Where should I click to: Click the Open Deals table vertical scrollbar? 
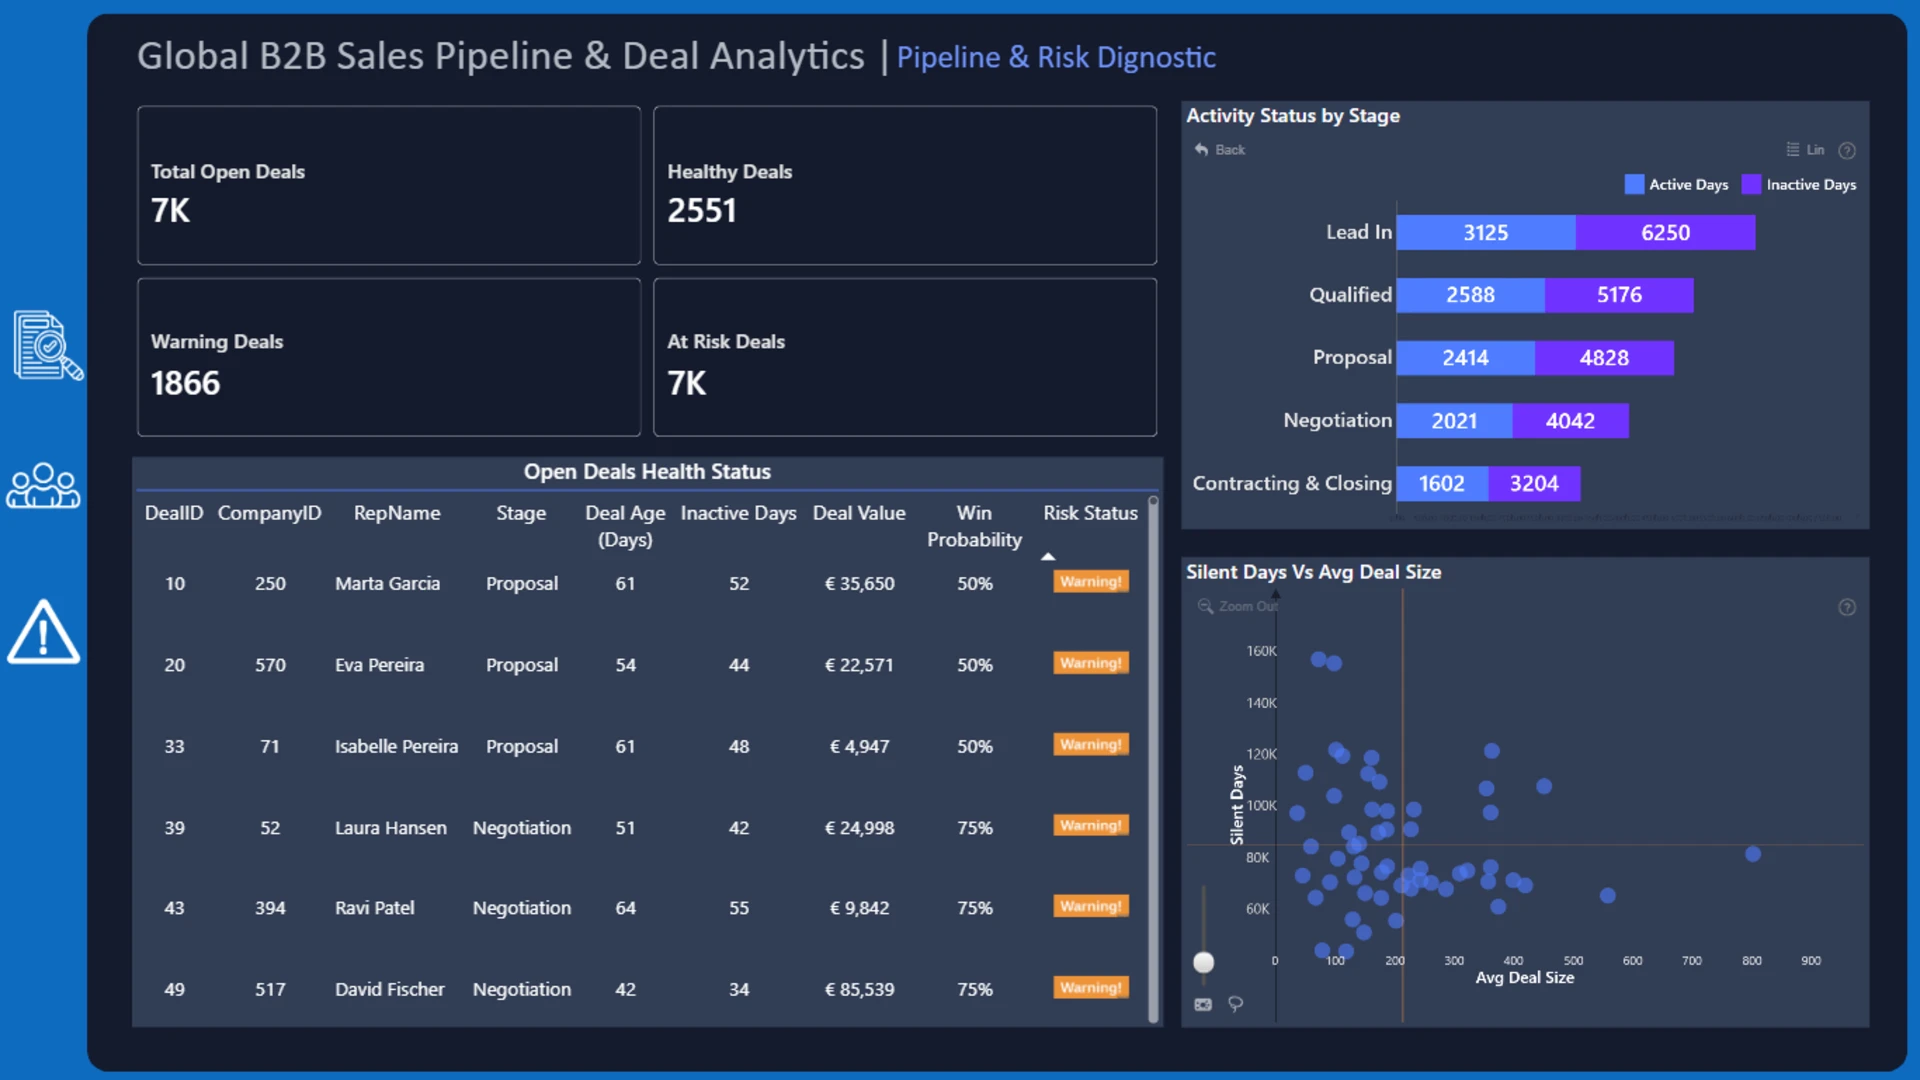coord(1153,760)
